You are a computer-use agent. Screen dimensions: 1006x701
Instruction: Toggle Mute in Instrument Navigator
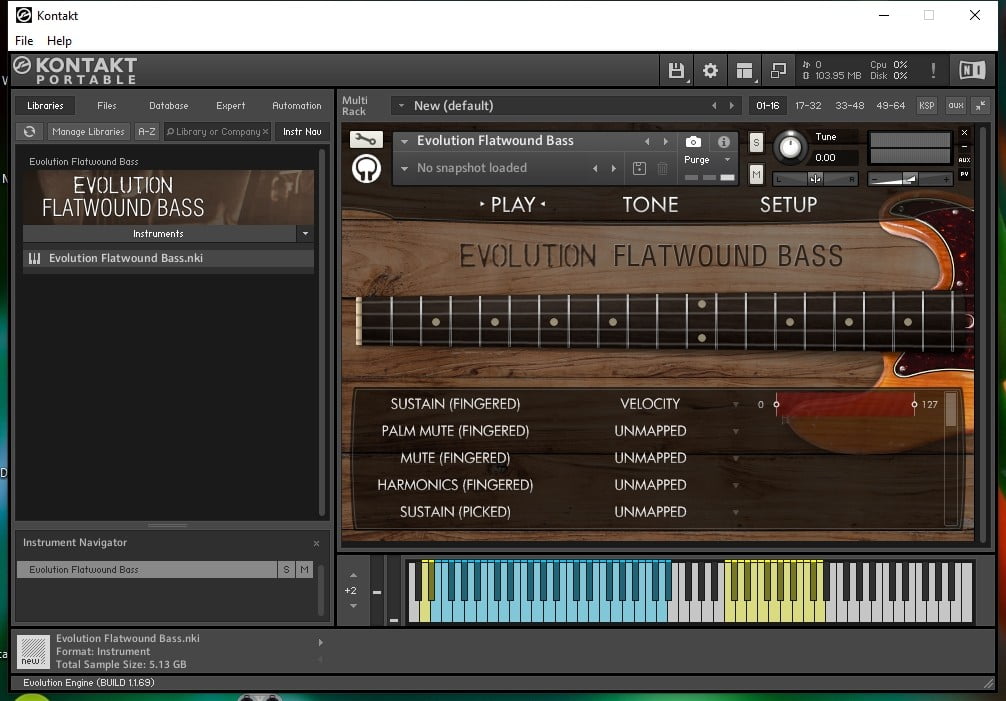304,569
